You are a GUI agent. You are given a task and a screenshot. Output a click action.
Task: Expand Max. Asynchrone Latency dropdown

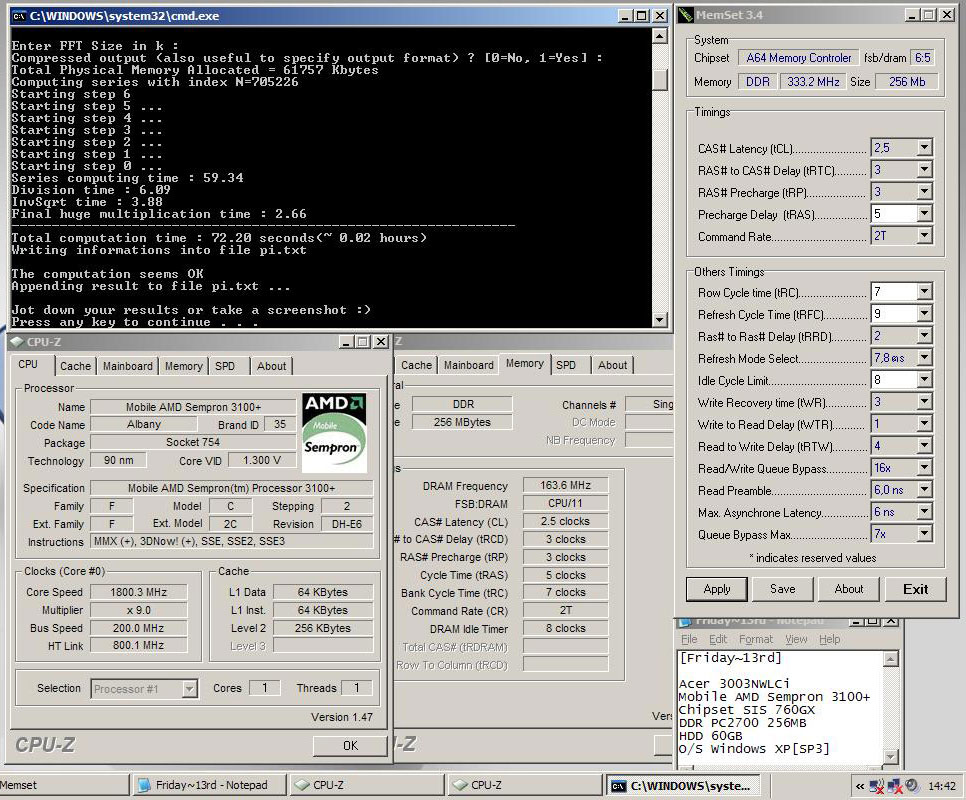click(924, 512)
